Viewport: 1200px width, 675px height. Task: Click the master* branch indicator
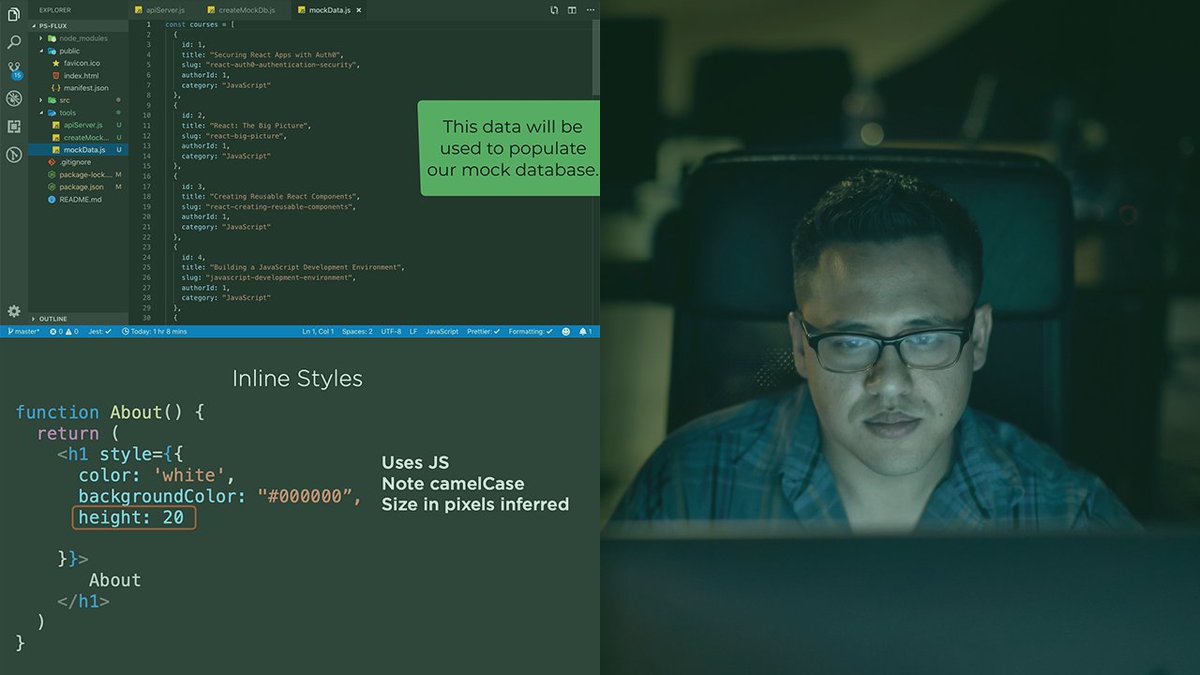point(24,330)
